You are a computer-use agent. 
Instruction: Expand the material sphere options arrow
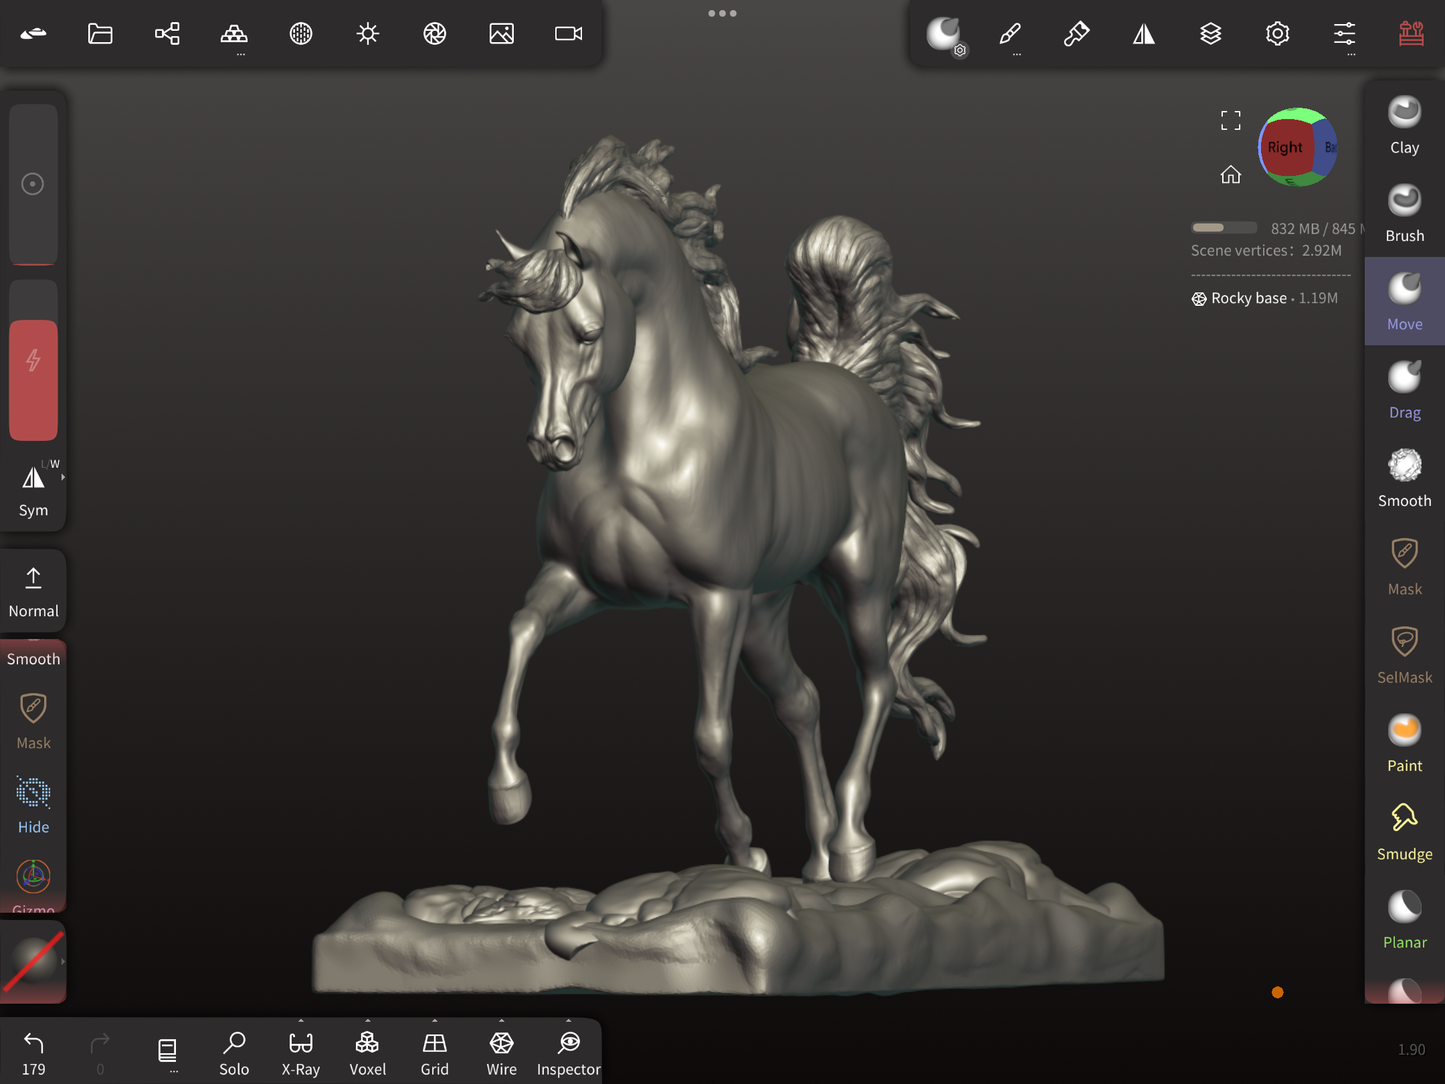point(63,962)
